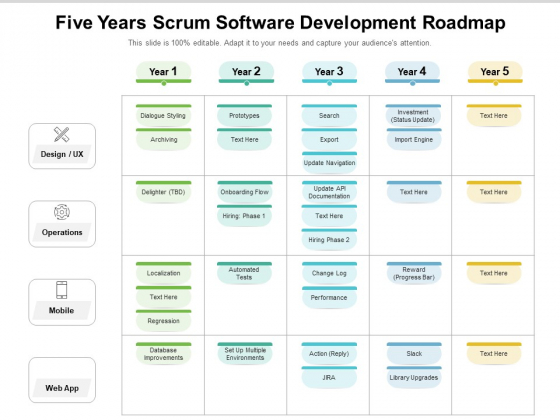Image resolution: width=560 pixels, height=420 pixels.
Task: Select the Action (Reply) item
Action: (x=329, y=353)
